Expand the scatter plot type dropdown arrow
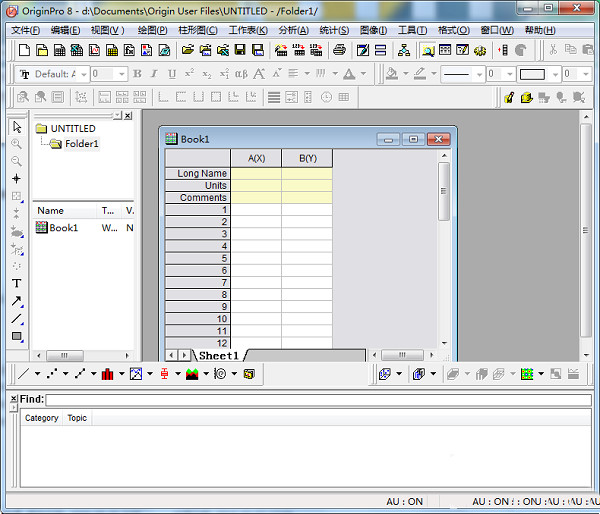This screenshot has width=600, height=514. (x=65, y=374)
